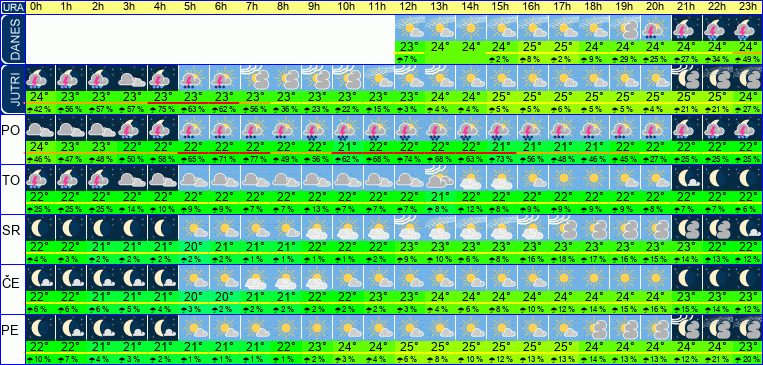Click the URA header cell
The height and width of the screenshot is (365, 763).
(x=12, y=7)
